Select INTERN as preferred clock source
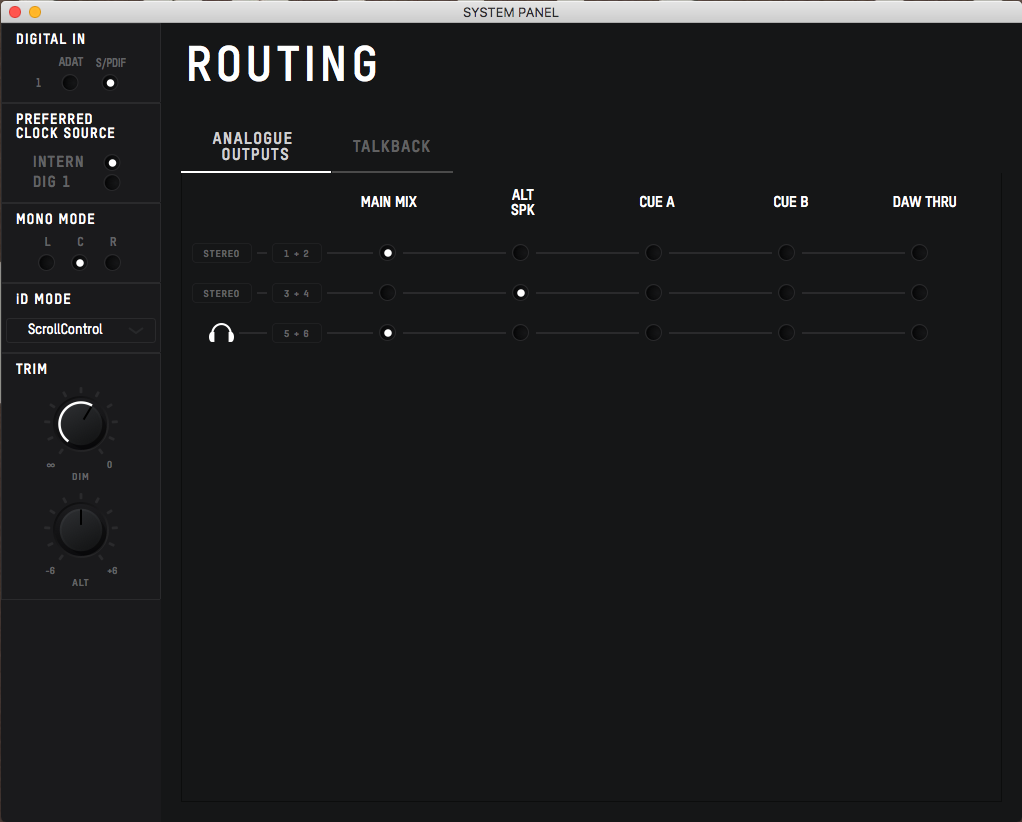 [x=112, y=161]
